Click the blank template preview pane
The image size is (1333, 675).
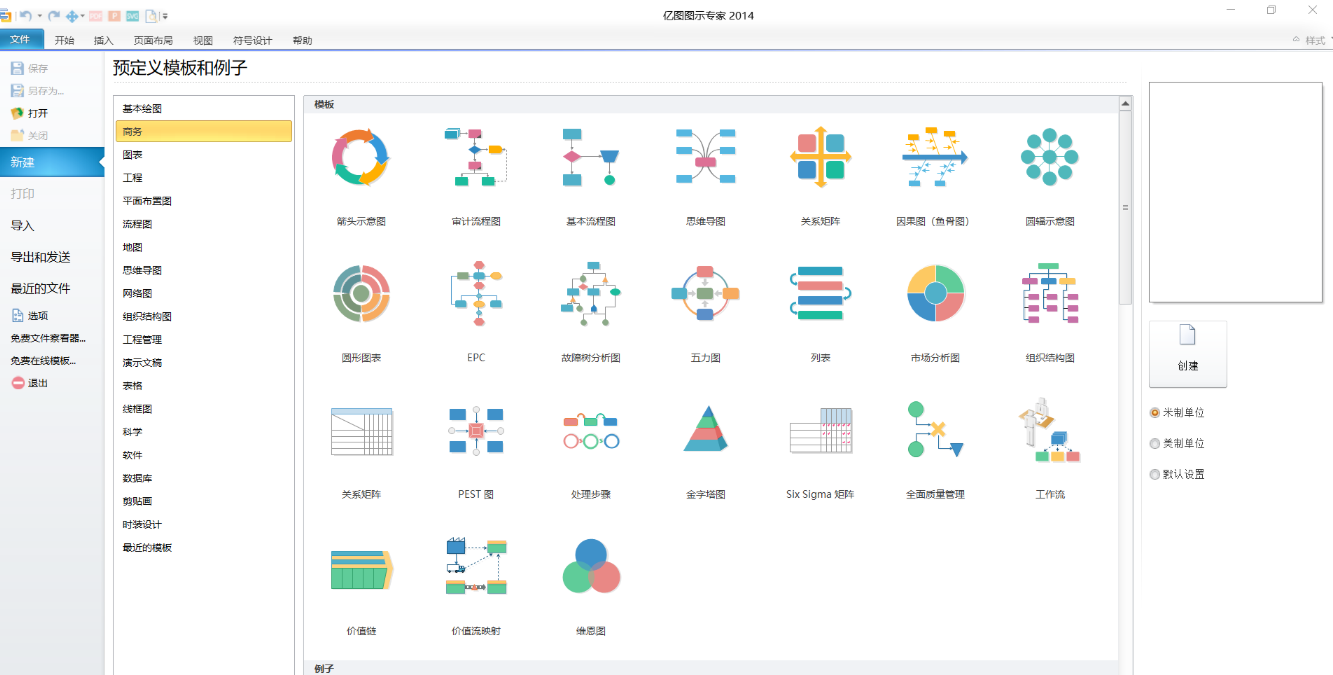pyautogui.click(x=1236, y=192)
